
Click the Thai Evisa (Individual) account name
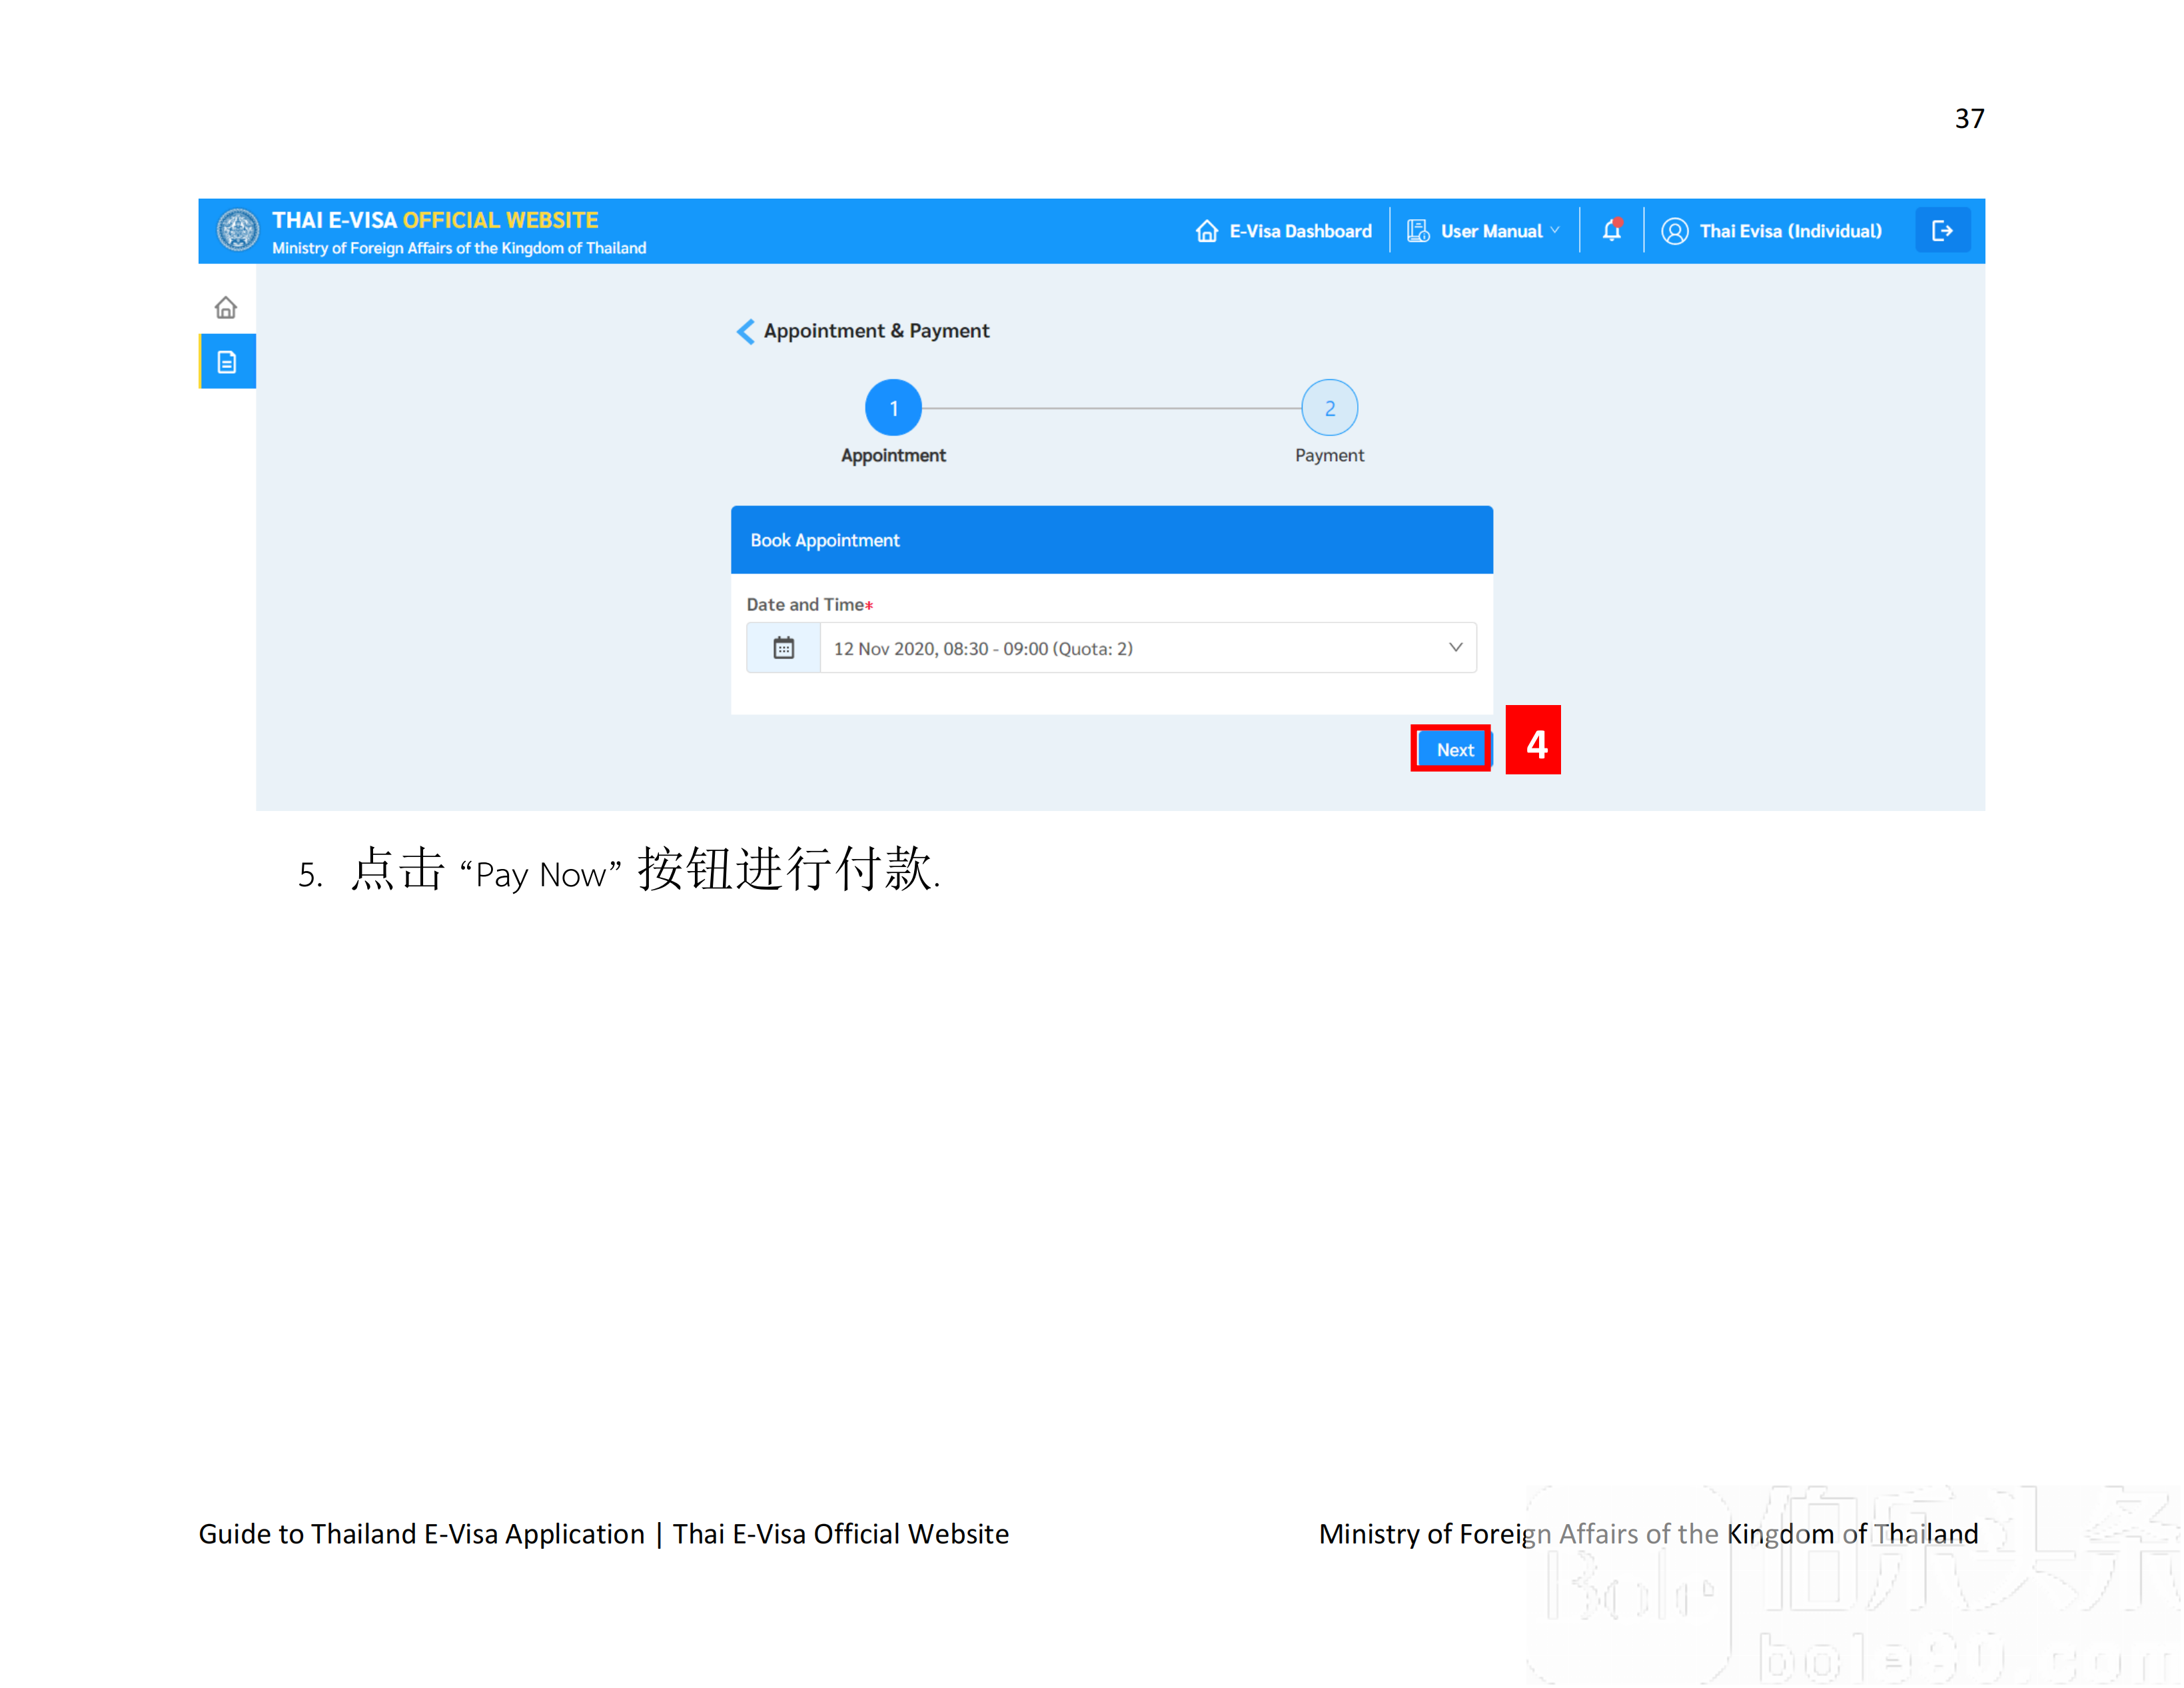coord(1790,231)
